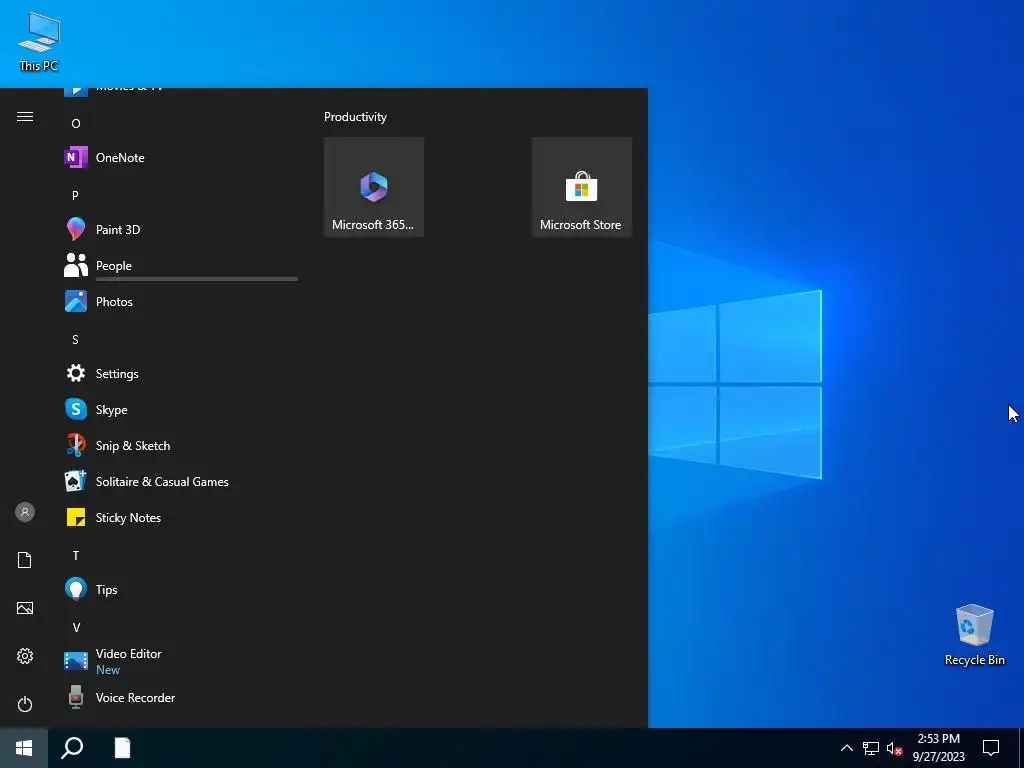
Task: Click the letter P group header
Action: (76, 195)
